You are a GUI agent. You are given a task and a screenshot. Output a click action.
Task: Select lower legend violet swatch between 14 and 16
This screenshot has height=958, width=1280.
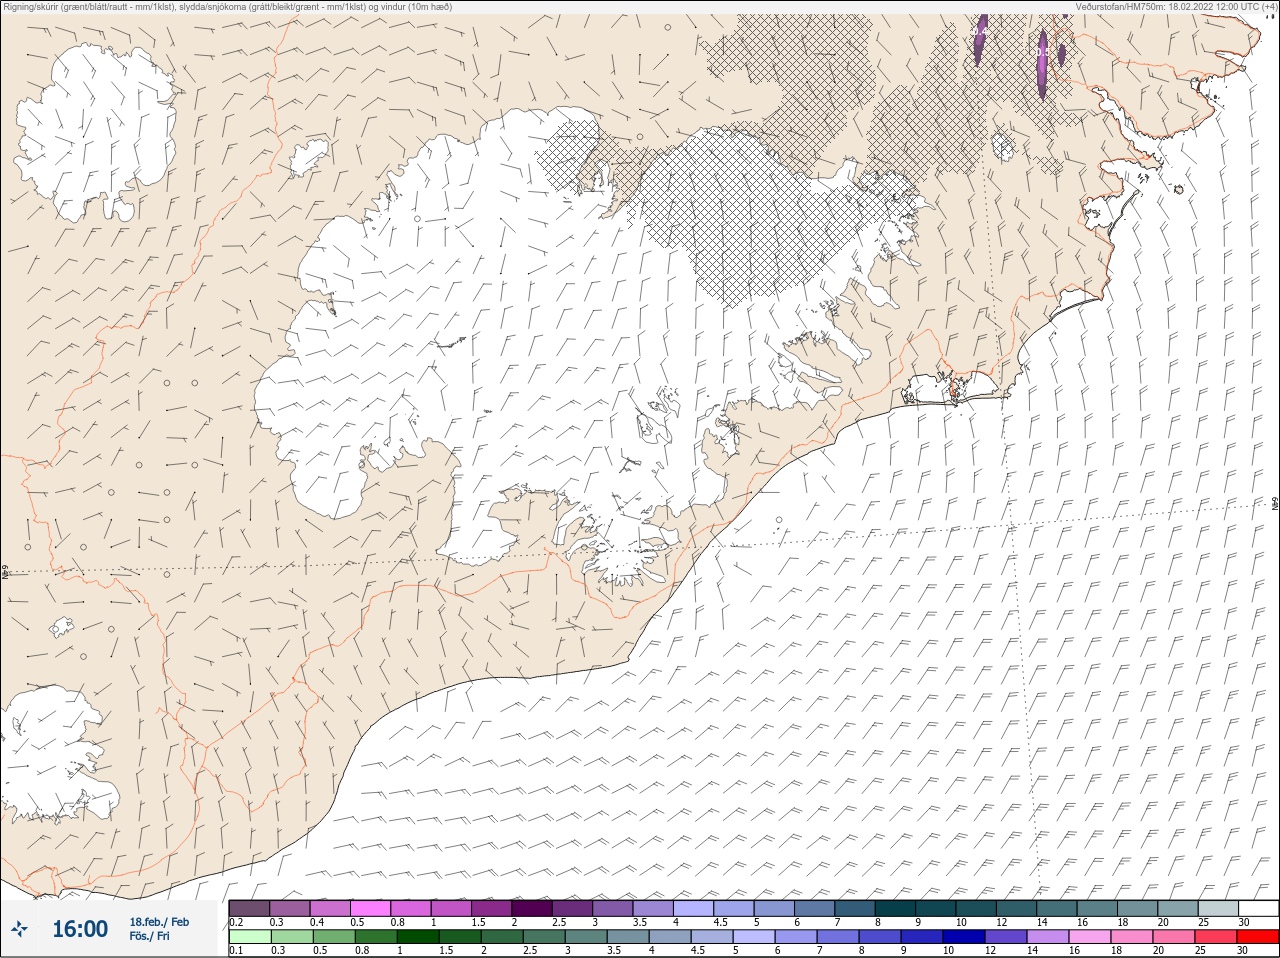(x=1048, y=937)
